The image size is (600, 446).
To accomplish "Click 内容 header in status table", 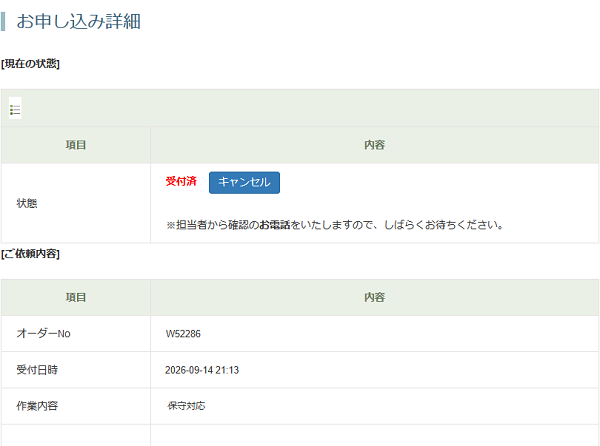I will point(375,145).
